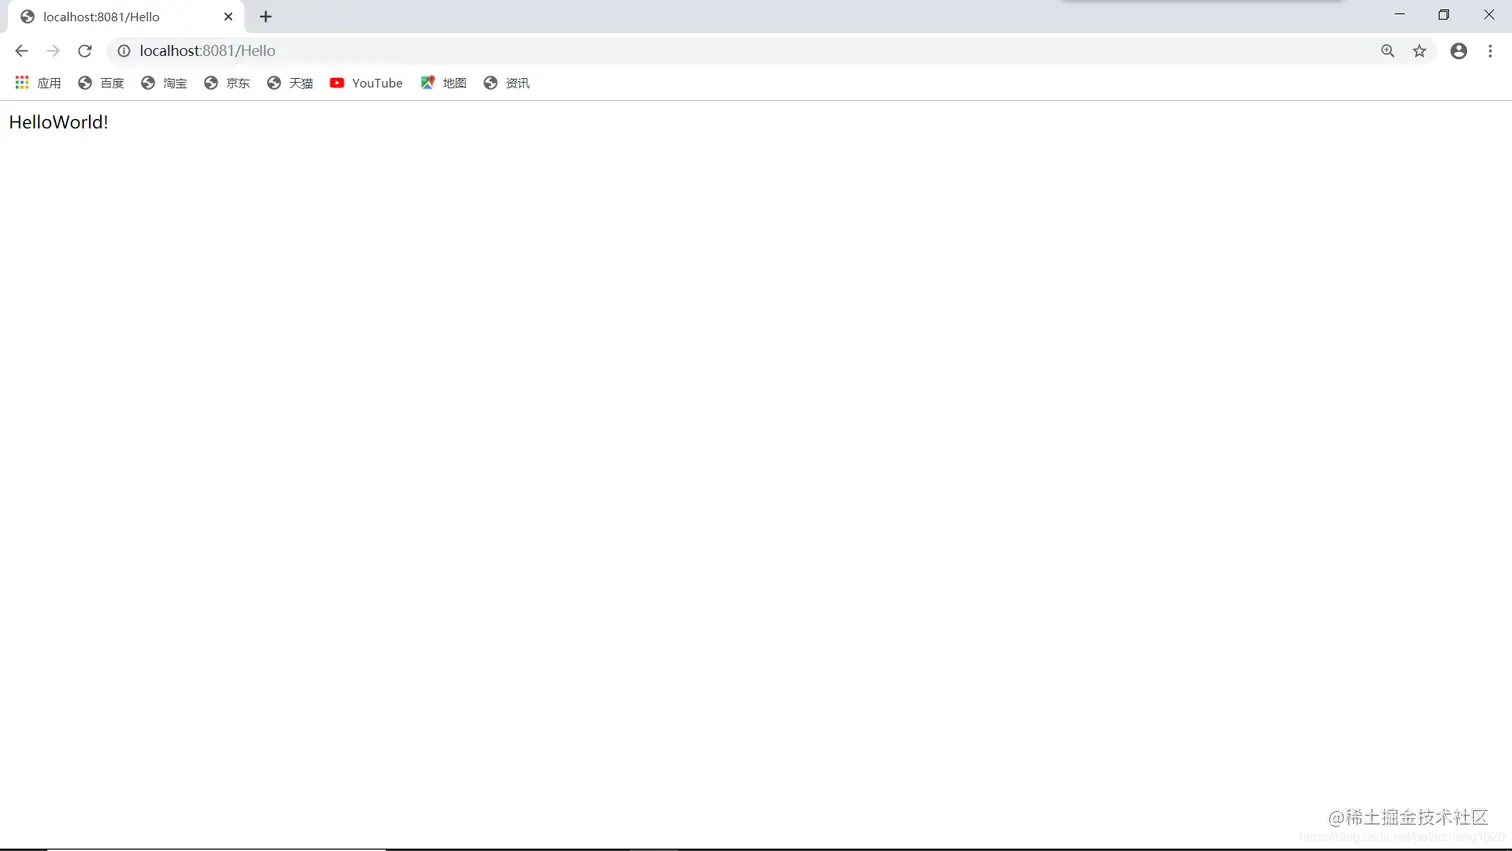1512x851 pixels.
Task: Open the YouTube bookmark
Action: tap(366, 83)
